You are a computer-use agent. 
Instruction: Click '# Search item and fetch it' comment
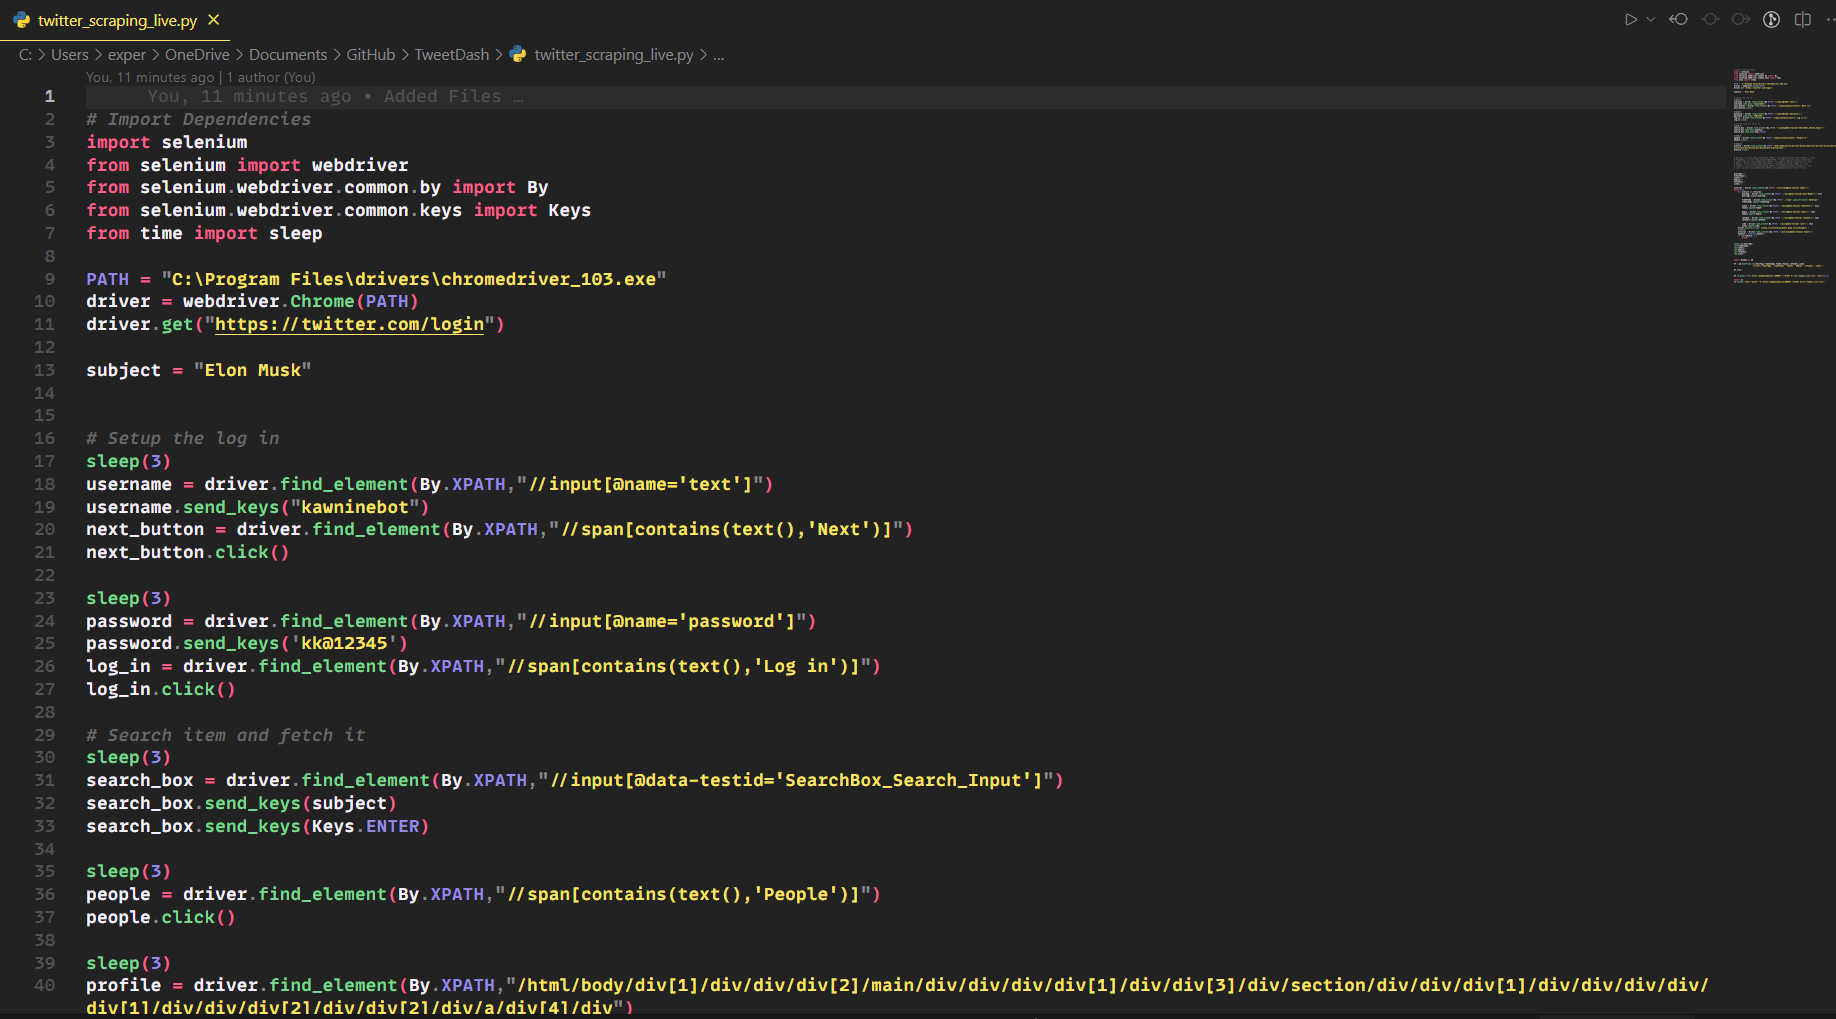point(226,735)
